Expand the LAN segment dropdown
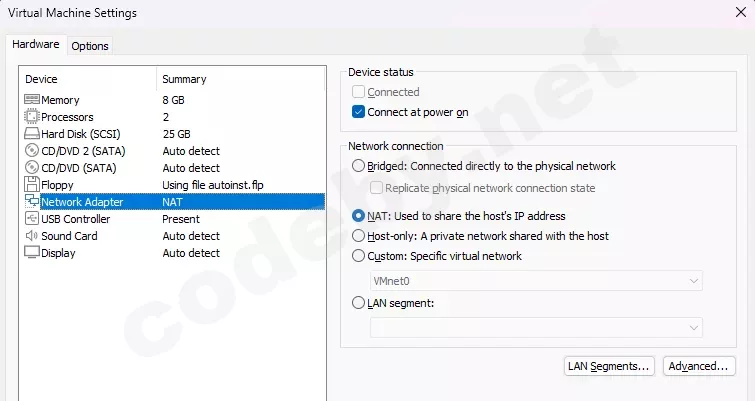The width and height of the screenshot is (755, 401). [x=535, y=327]
